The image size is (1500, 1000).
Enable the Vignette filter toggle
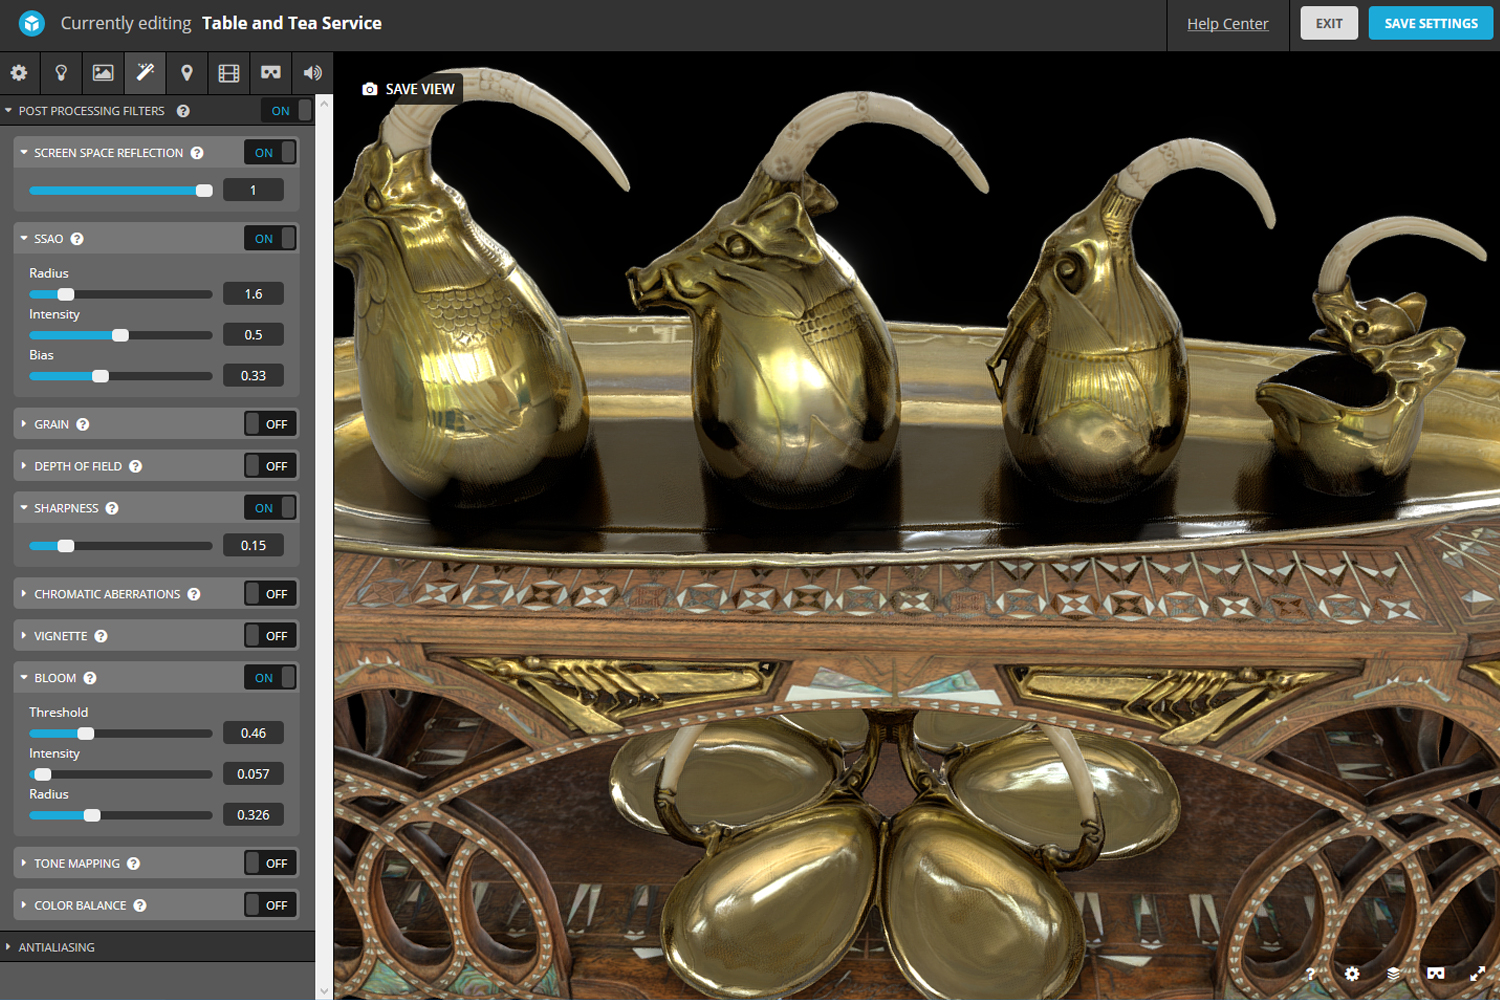(x=270, y=636)
